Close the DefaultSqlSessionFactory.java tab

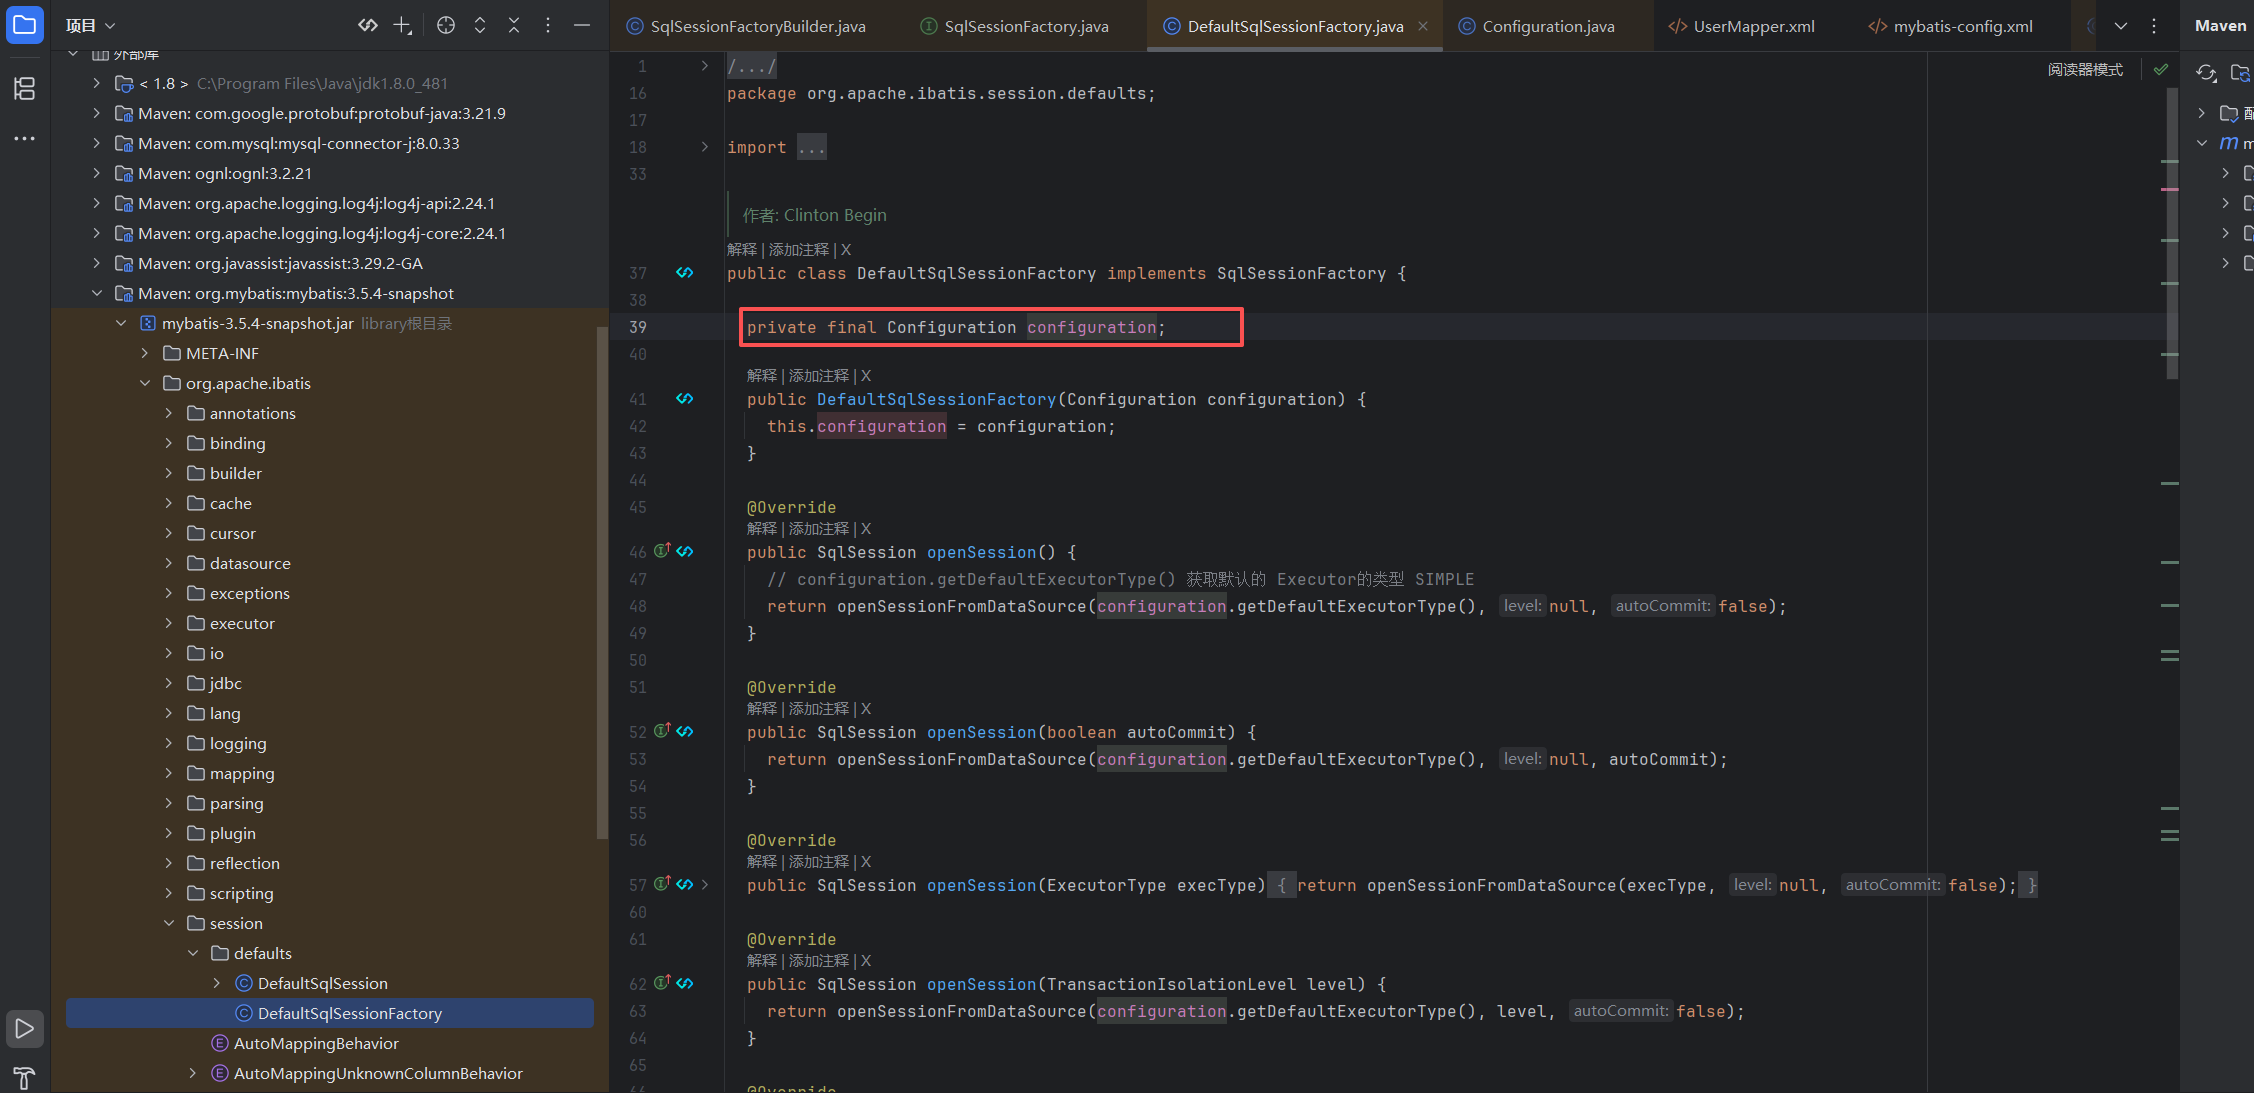(1423, 26)
